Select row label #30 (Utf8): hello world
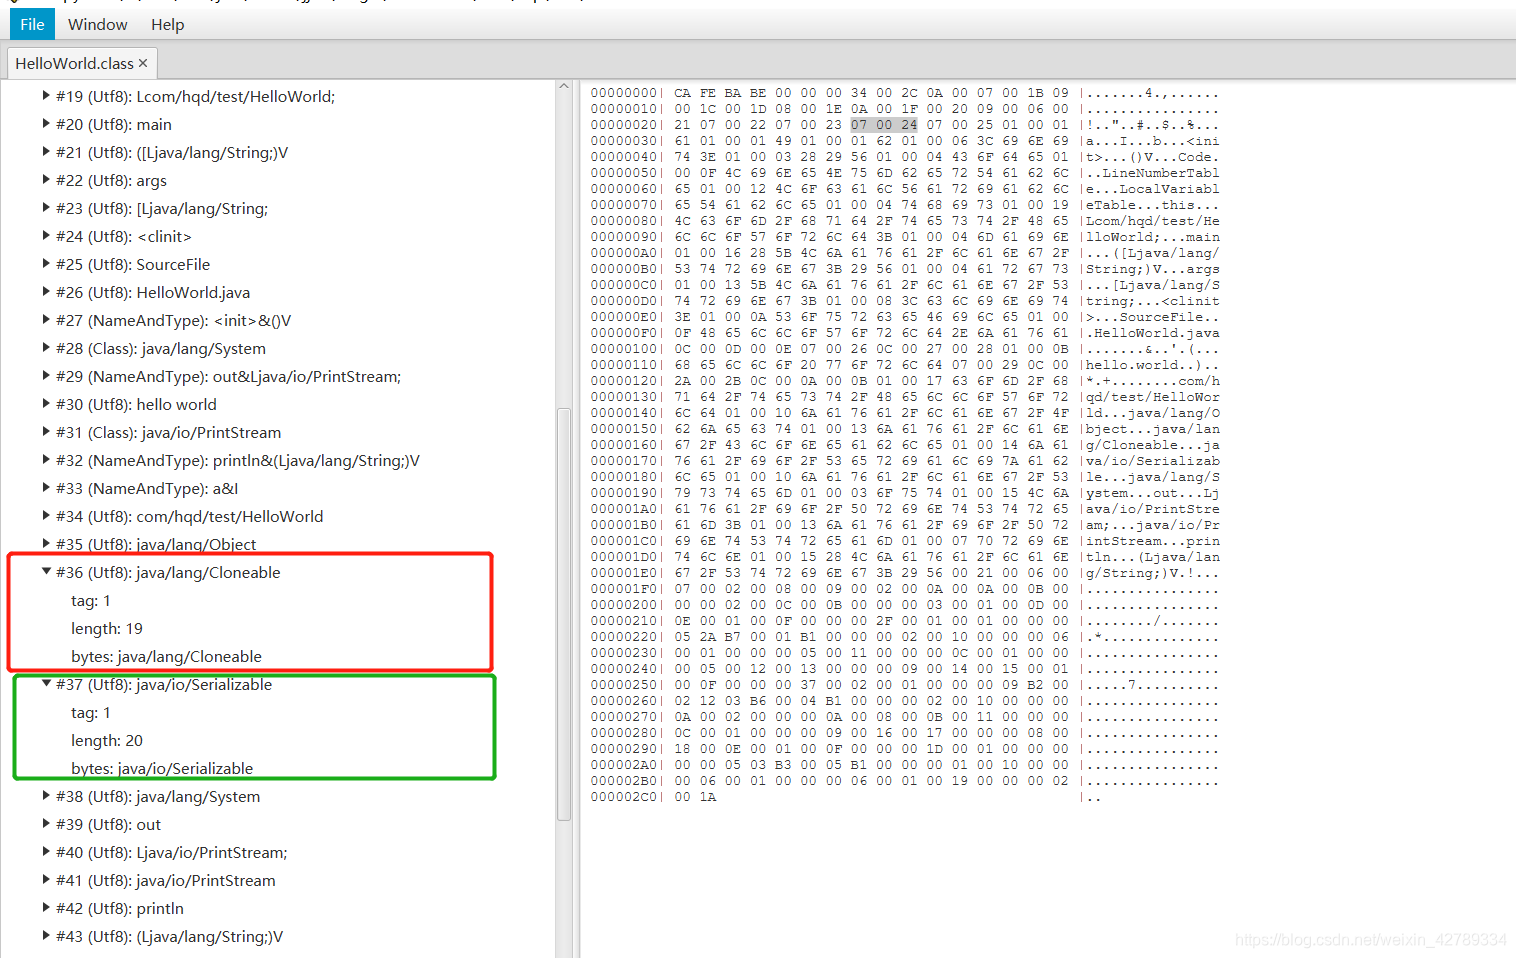 (136, 404)
